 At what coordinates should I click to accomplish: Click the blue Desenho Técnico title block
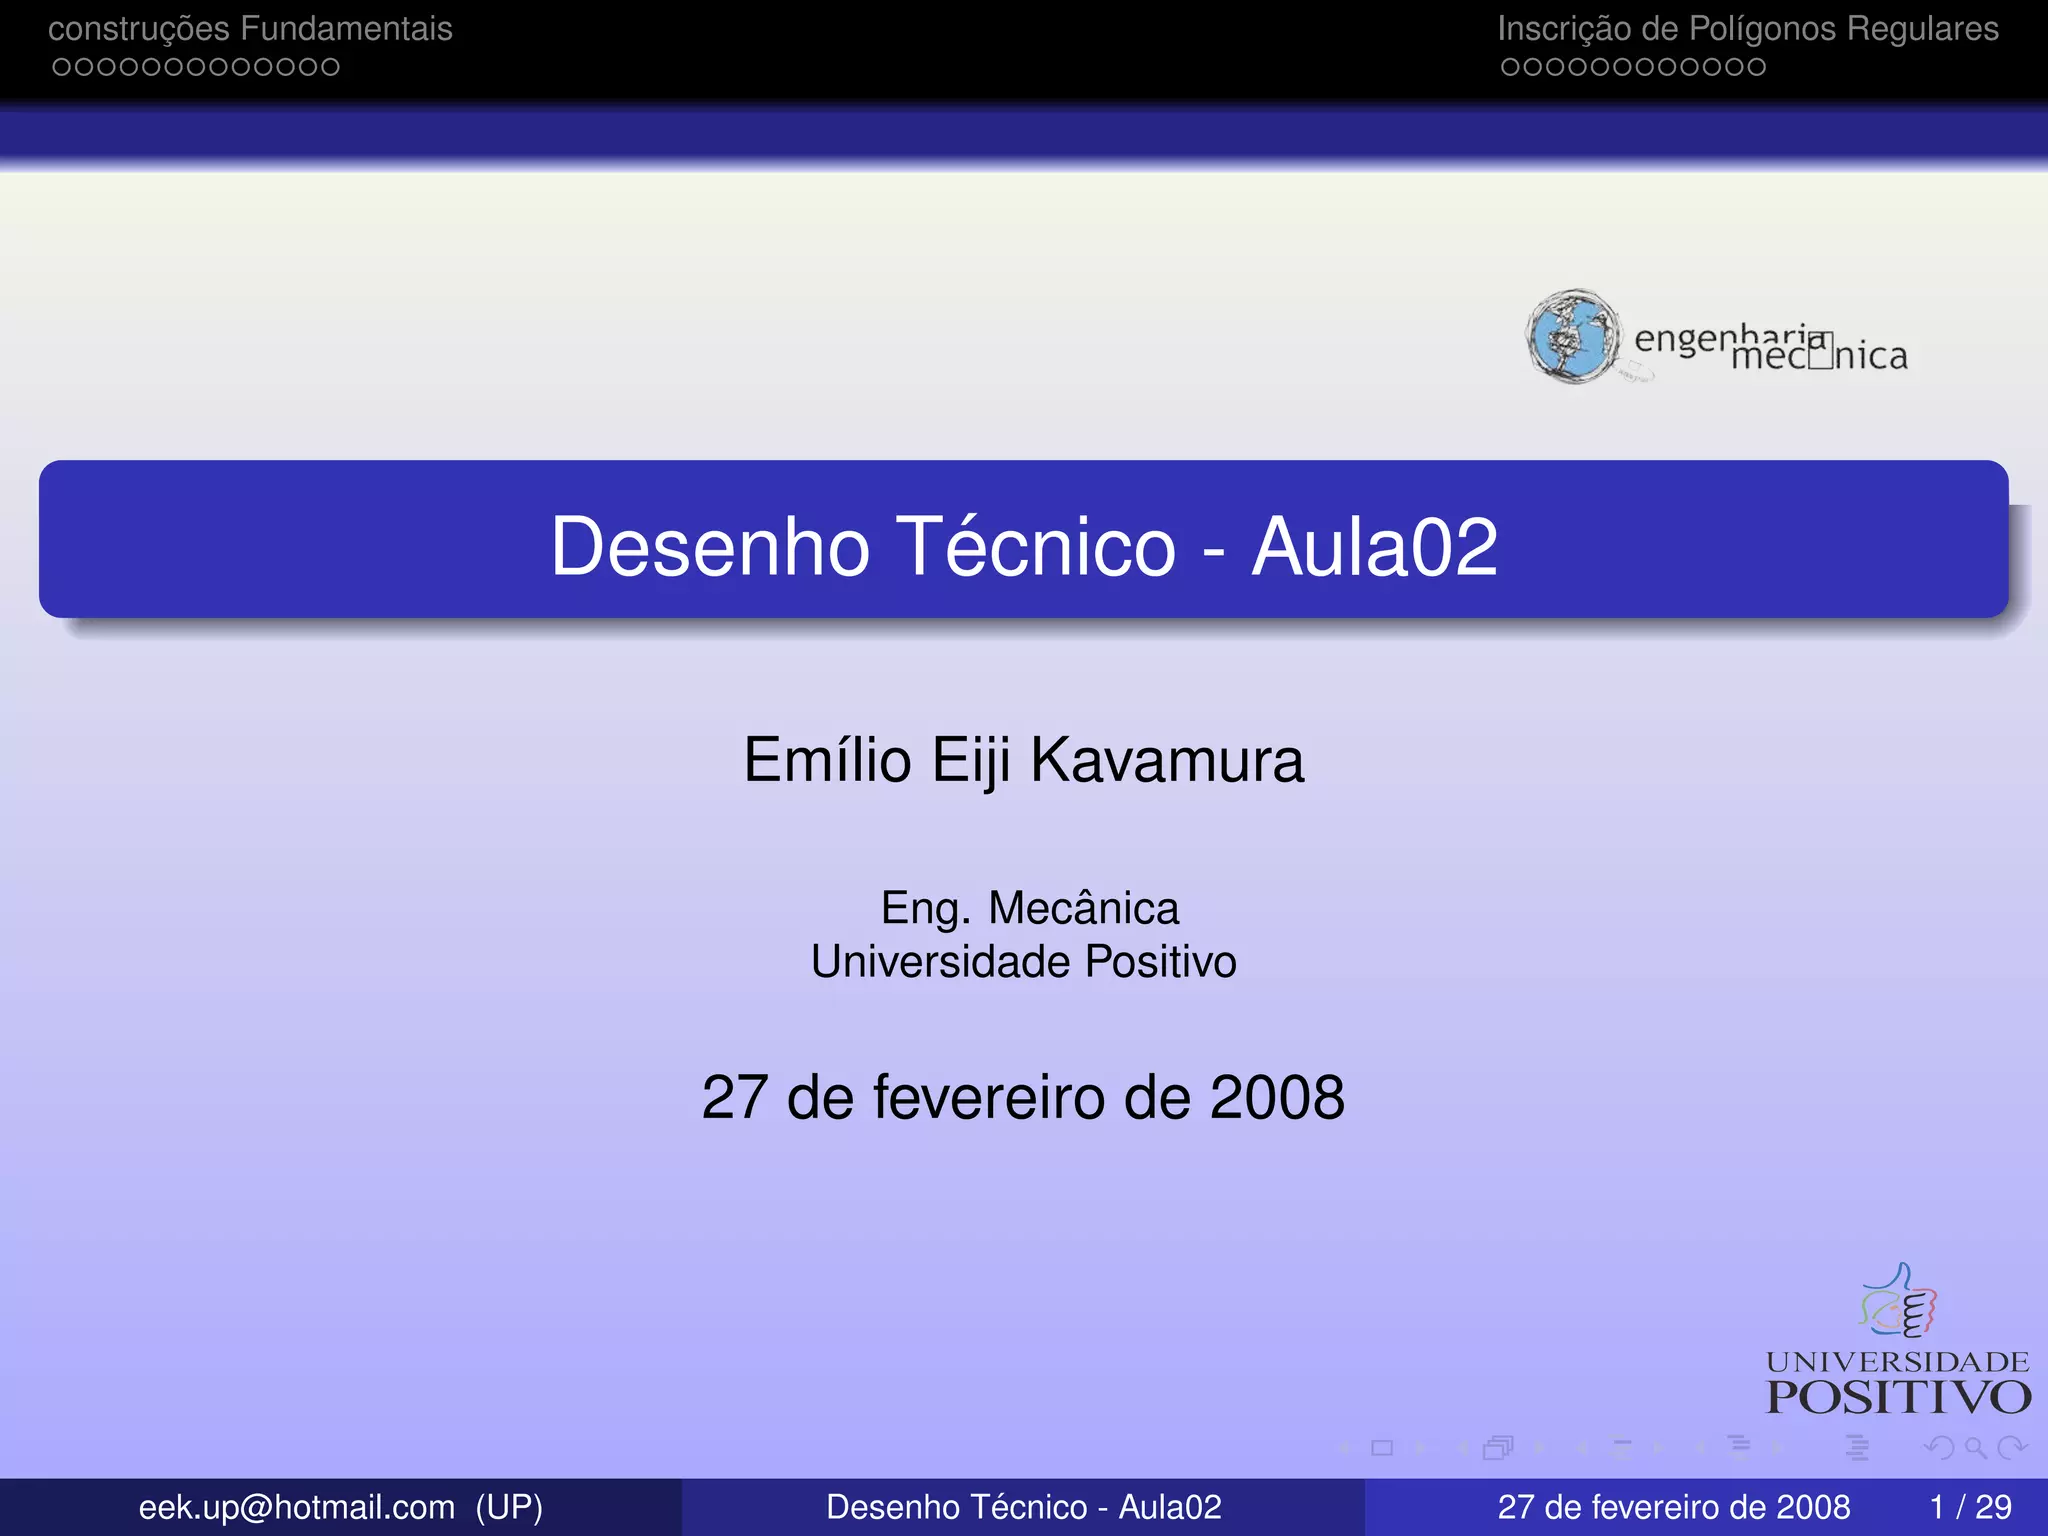pos(1023,540)
